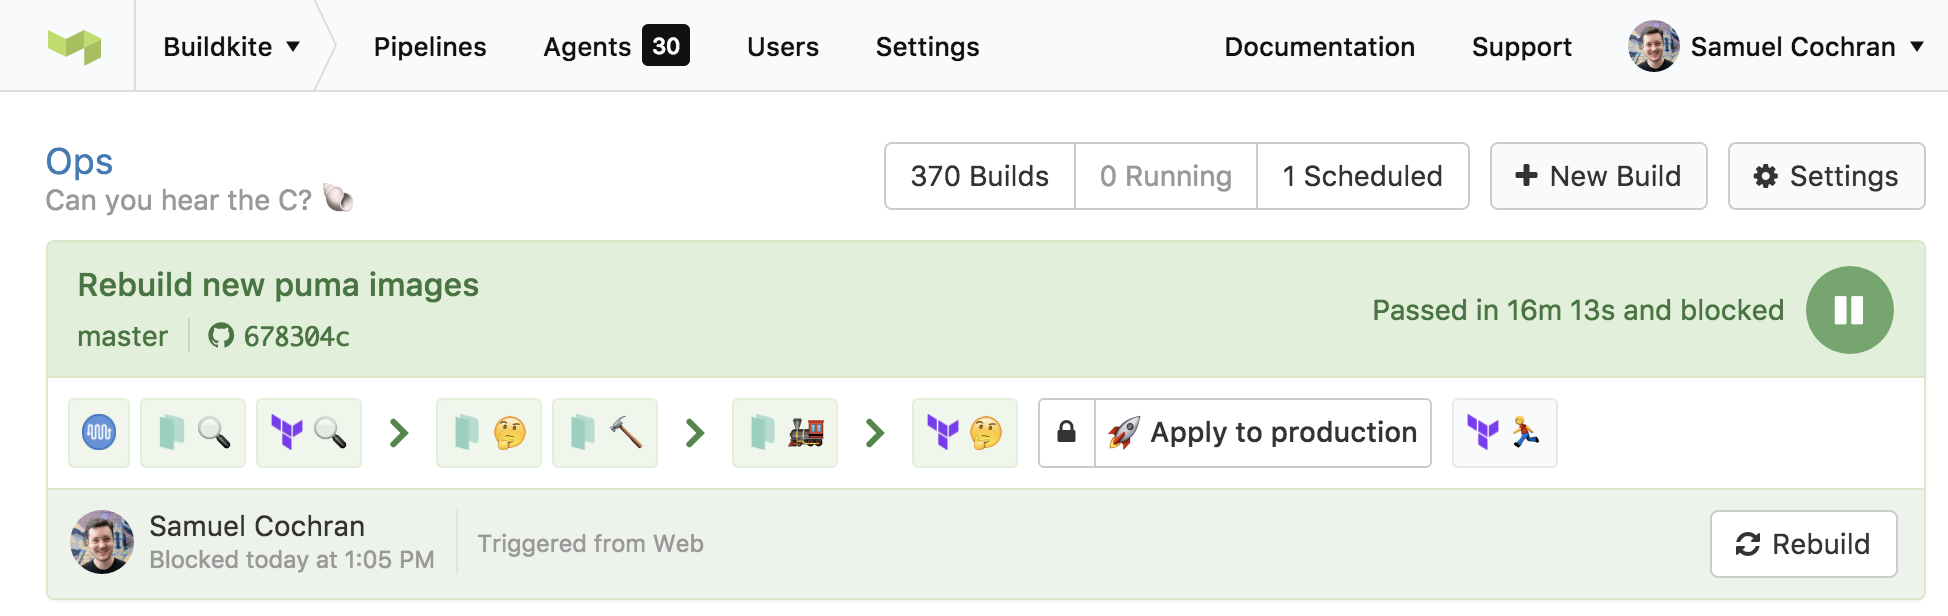Screen dimensions: 1948x616
Task: Open the Documentation link
Action: coord(1320,46)
